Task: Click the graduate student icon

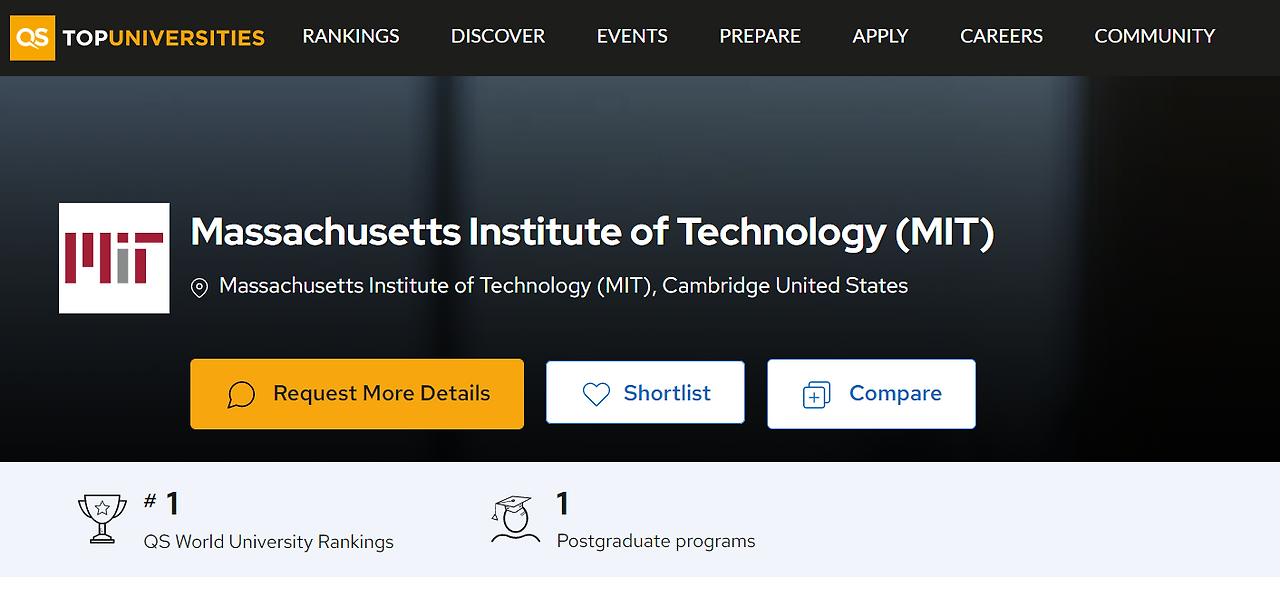Action: click(514, 519)
